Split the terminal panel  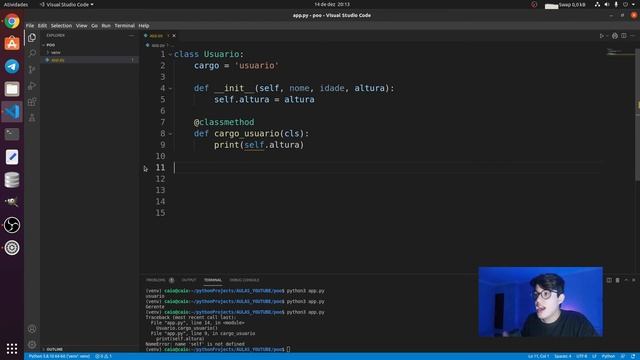tap(609, 280)
